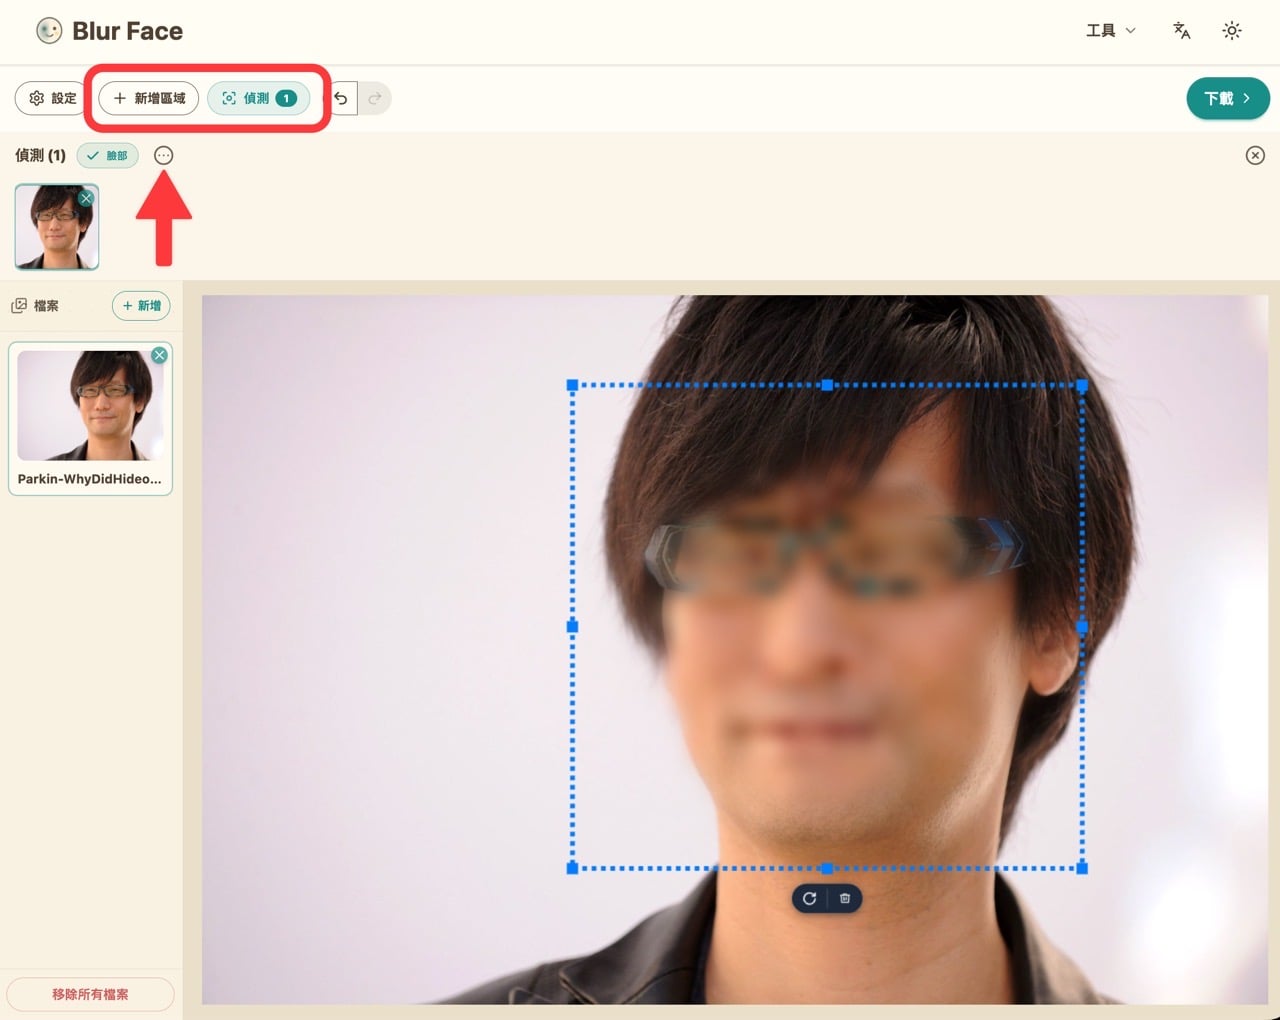Click the bottom-middle handle of blur region

tap(827, 868)
